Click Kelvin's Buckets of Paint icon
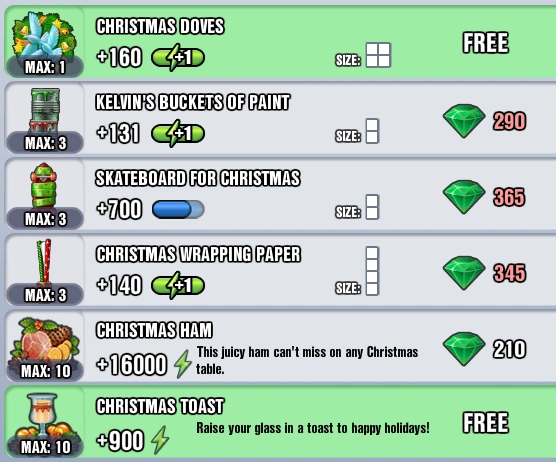Image resolution: width=556 pixels, height=462 pixels. [x=45, y=110]
